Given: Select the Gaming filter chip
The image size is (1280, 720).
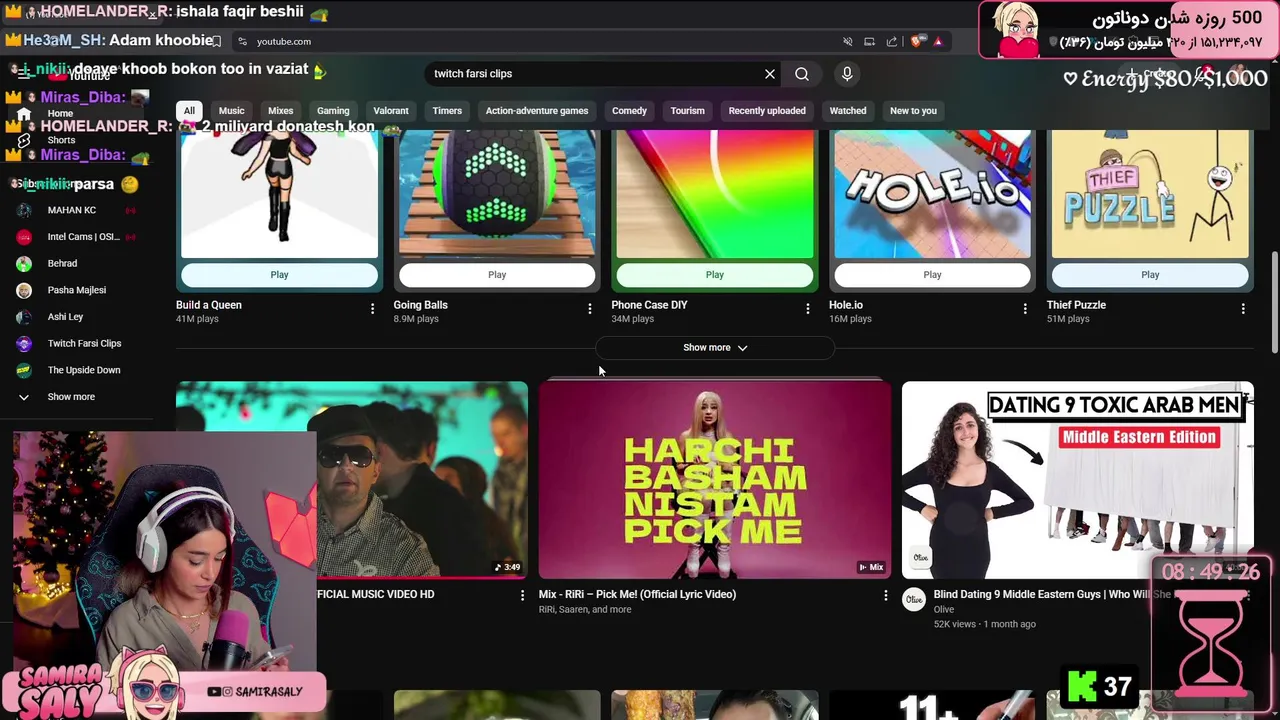Looking at the screenshot, I should 333,111.
